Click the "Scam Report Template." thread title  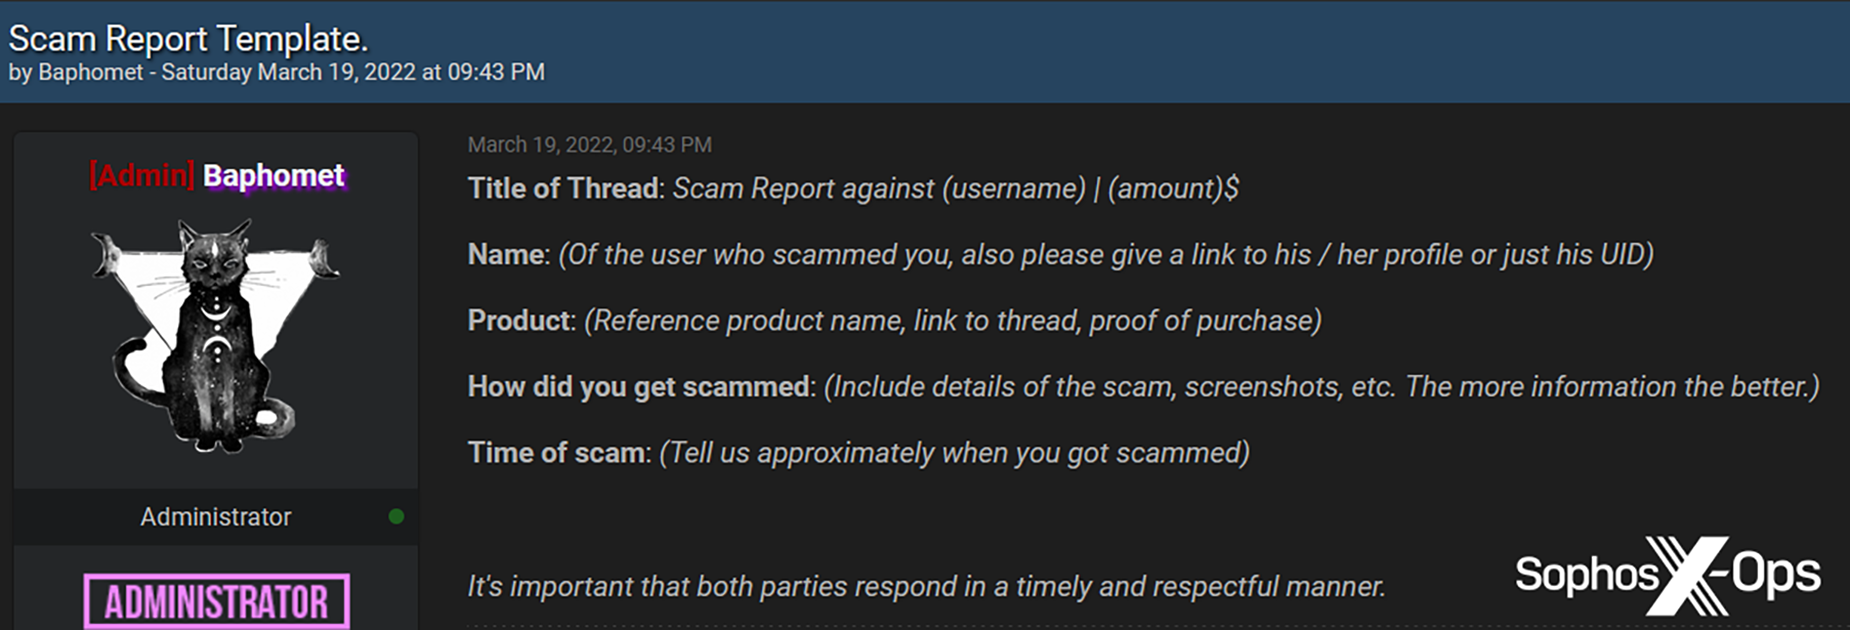point(188,38)
